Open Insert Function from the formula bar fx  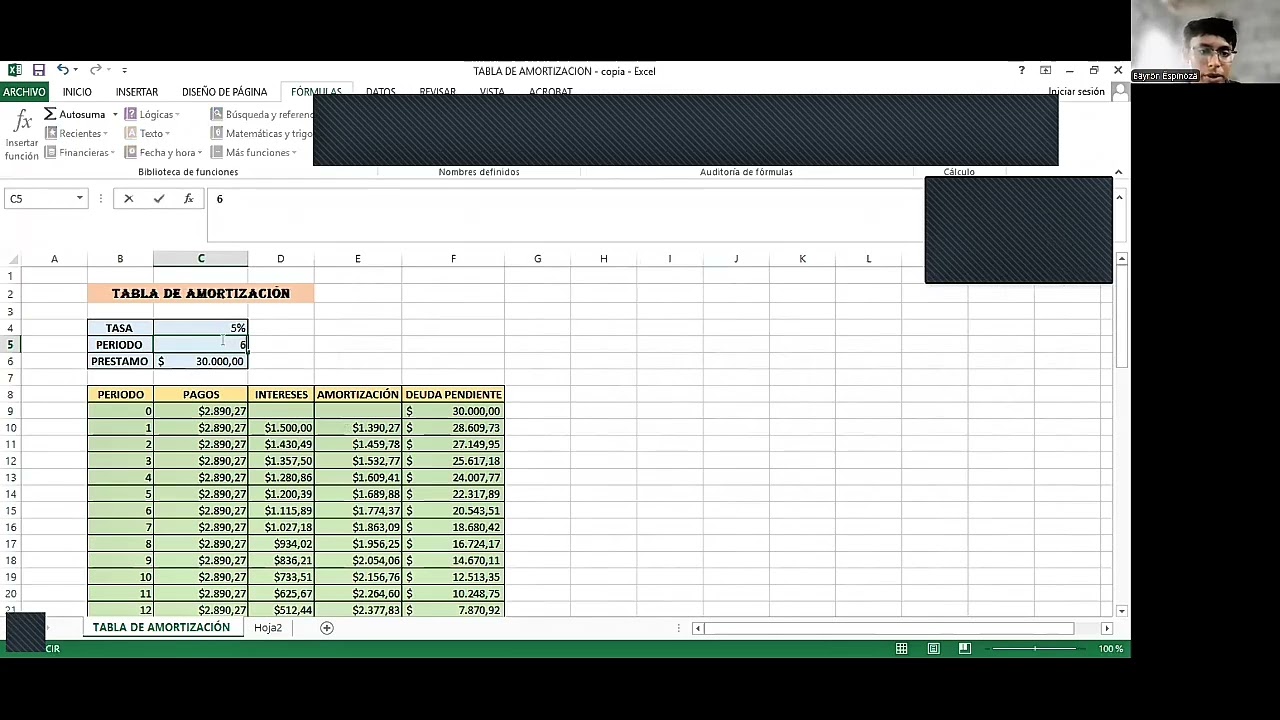pyautogui.click(x=188, y=199)
